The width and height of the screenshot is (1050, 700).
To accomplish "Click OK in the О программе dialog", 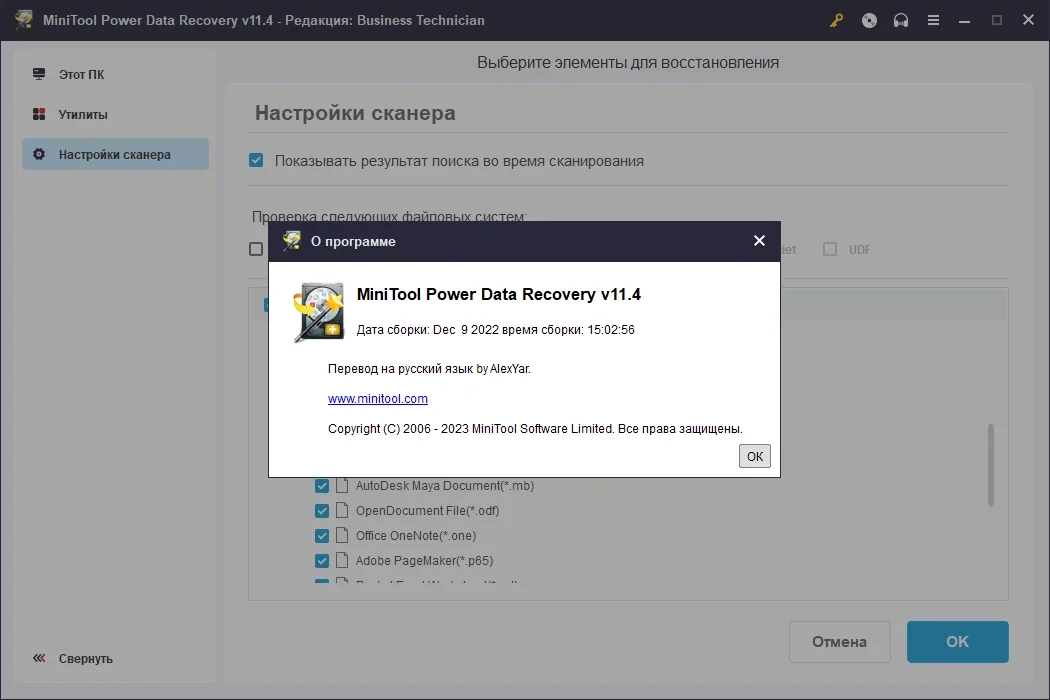I will pyautogui.click(x=755, y=456).
